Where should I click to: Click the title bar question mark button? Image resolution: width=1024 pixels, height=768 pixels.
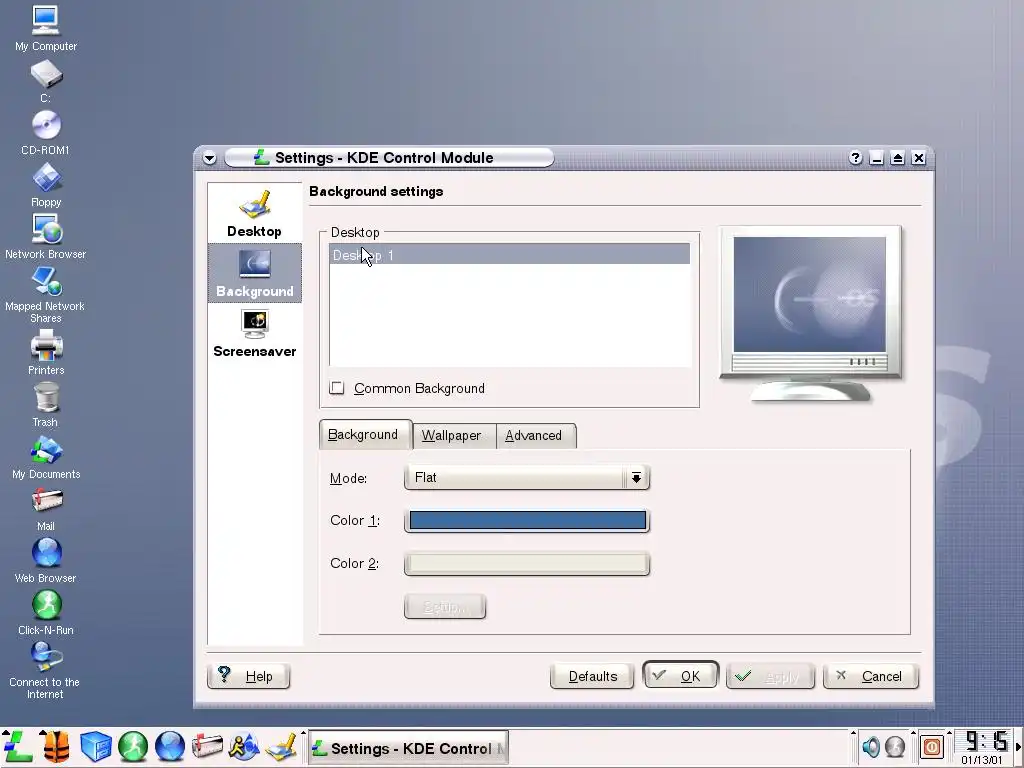tap(856, 158)
